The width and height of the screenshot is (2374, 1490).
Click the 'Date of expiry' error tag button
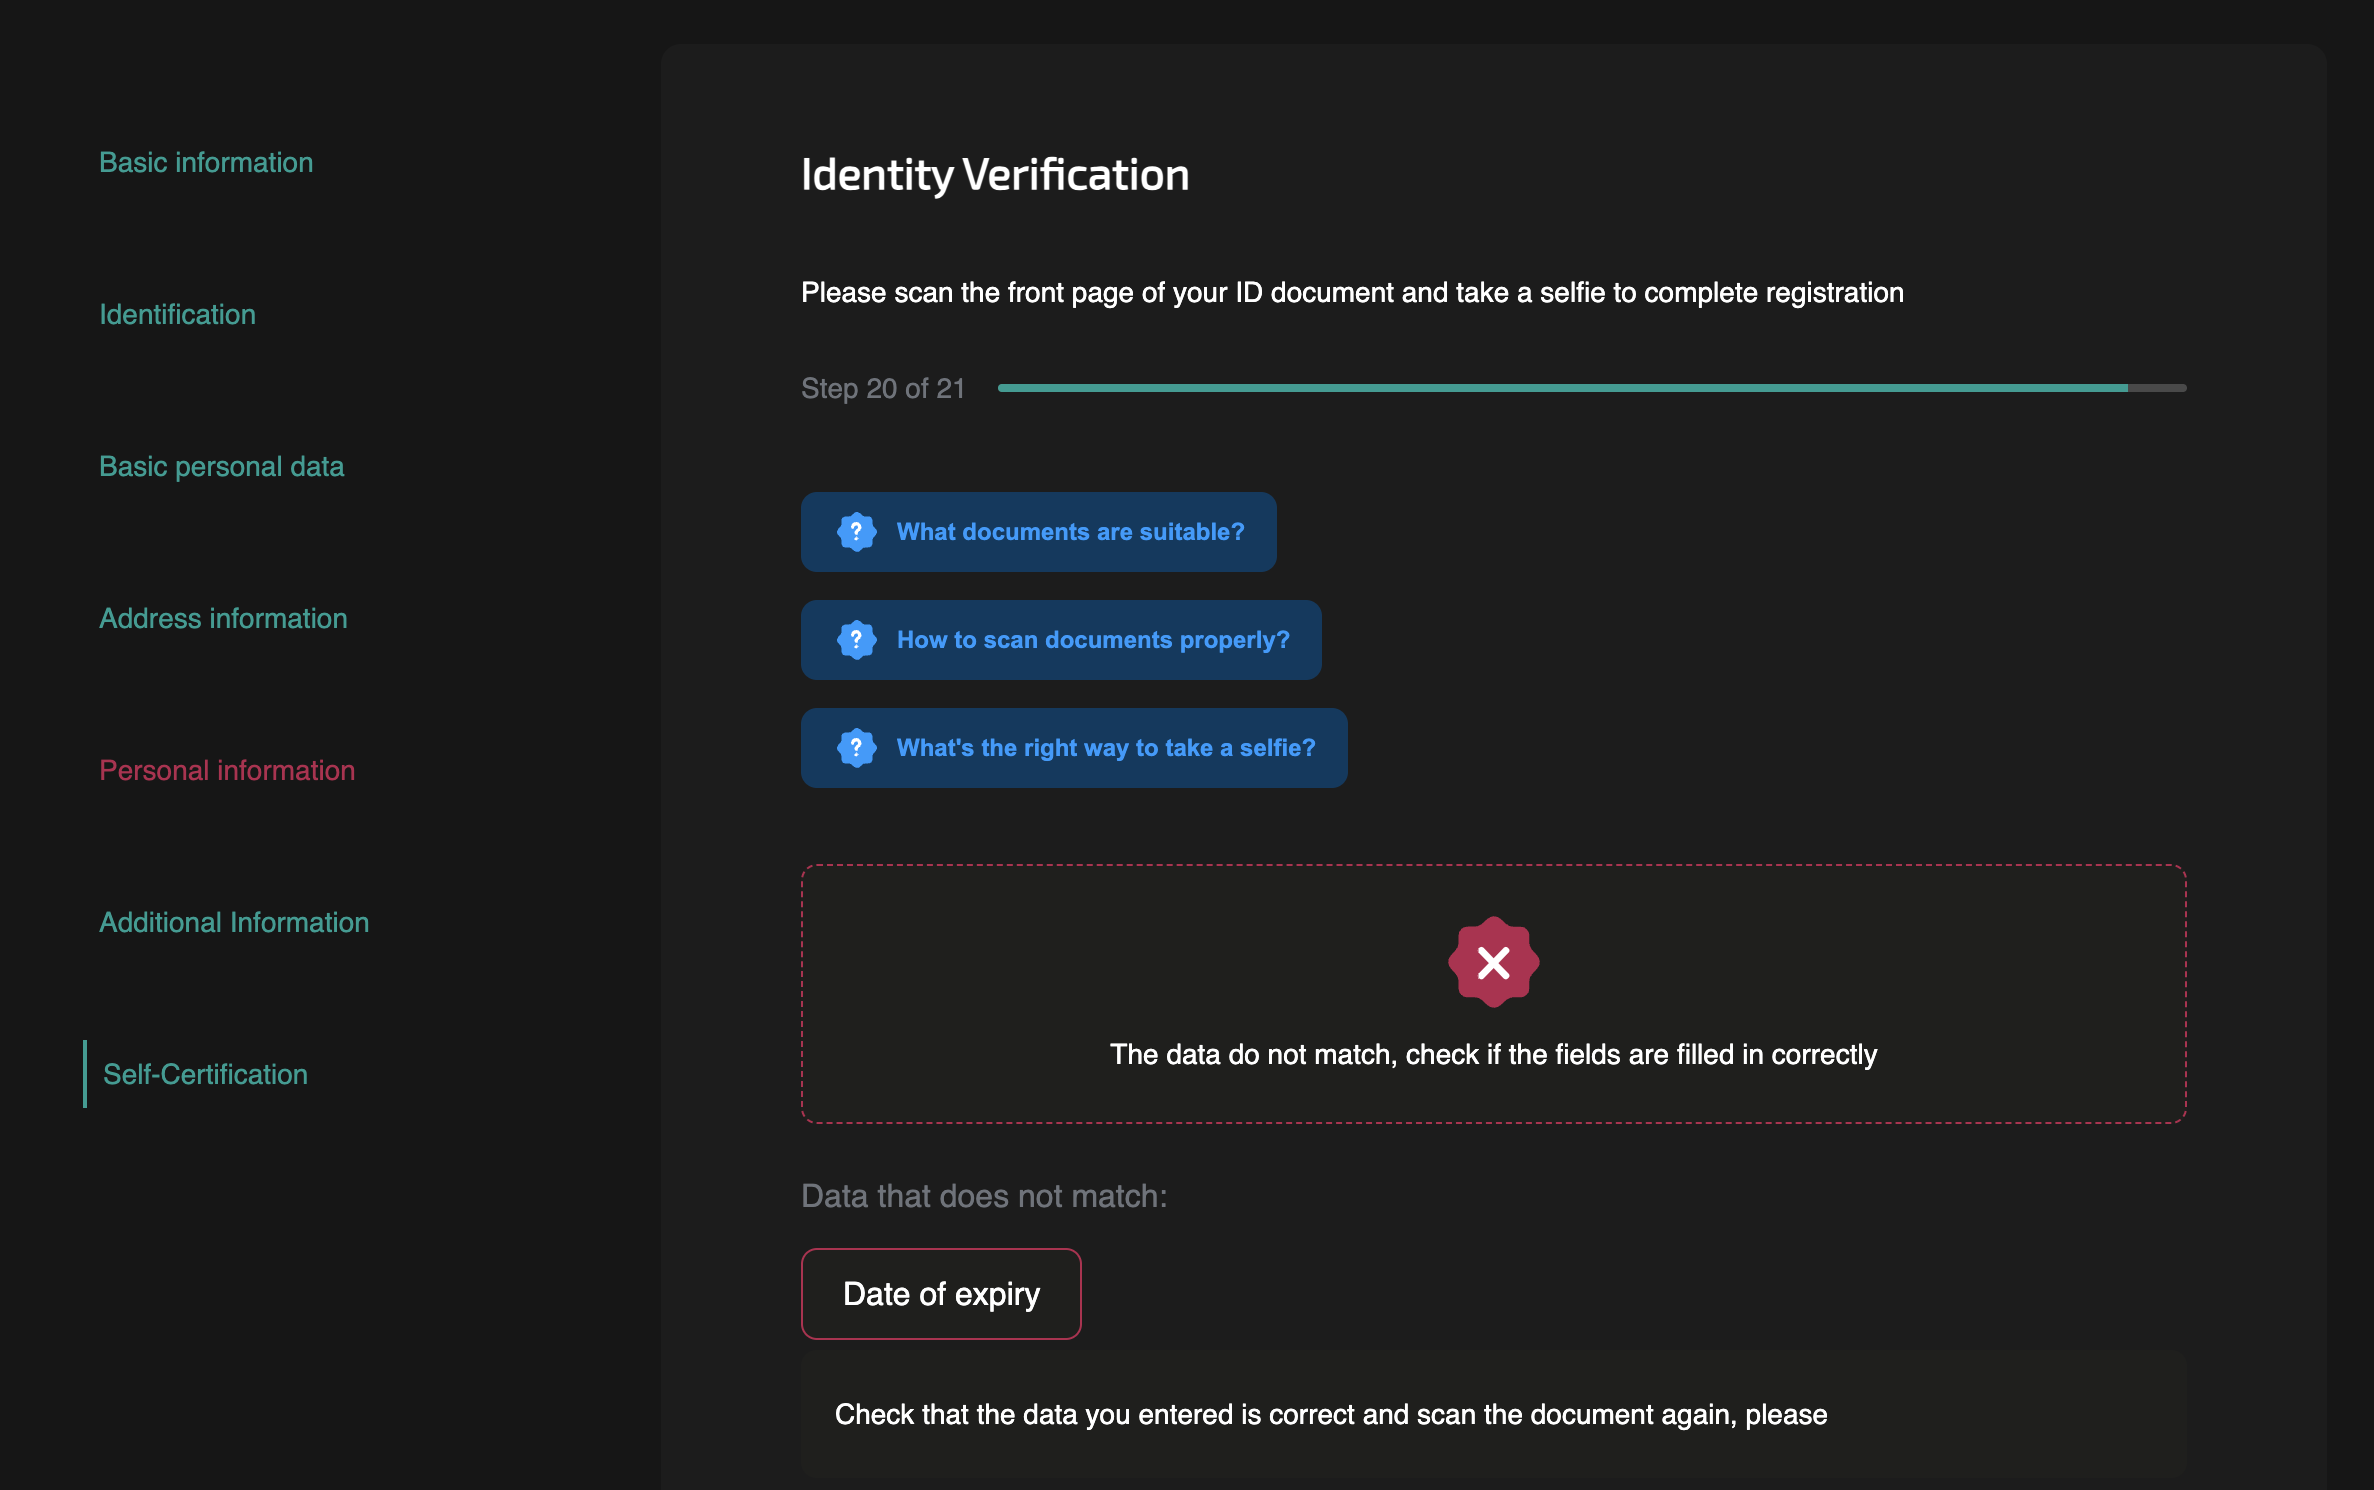(x=942, y=1293)
